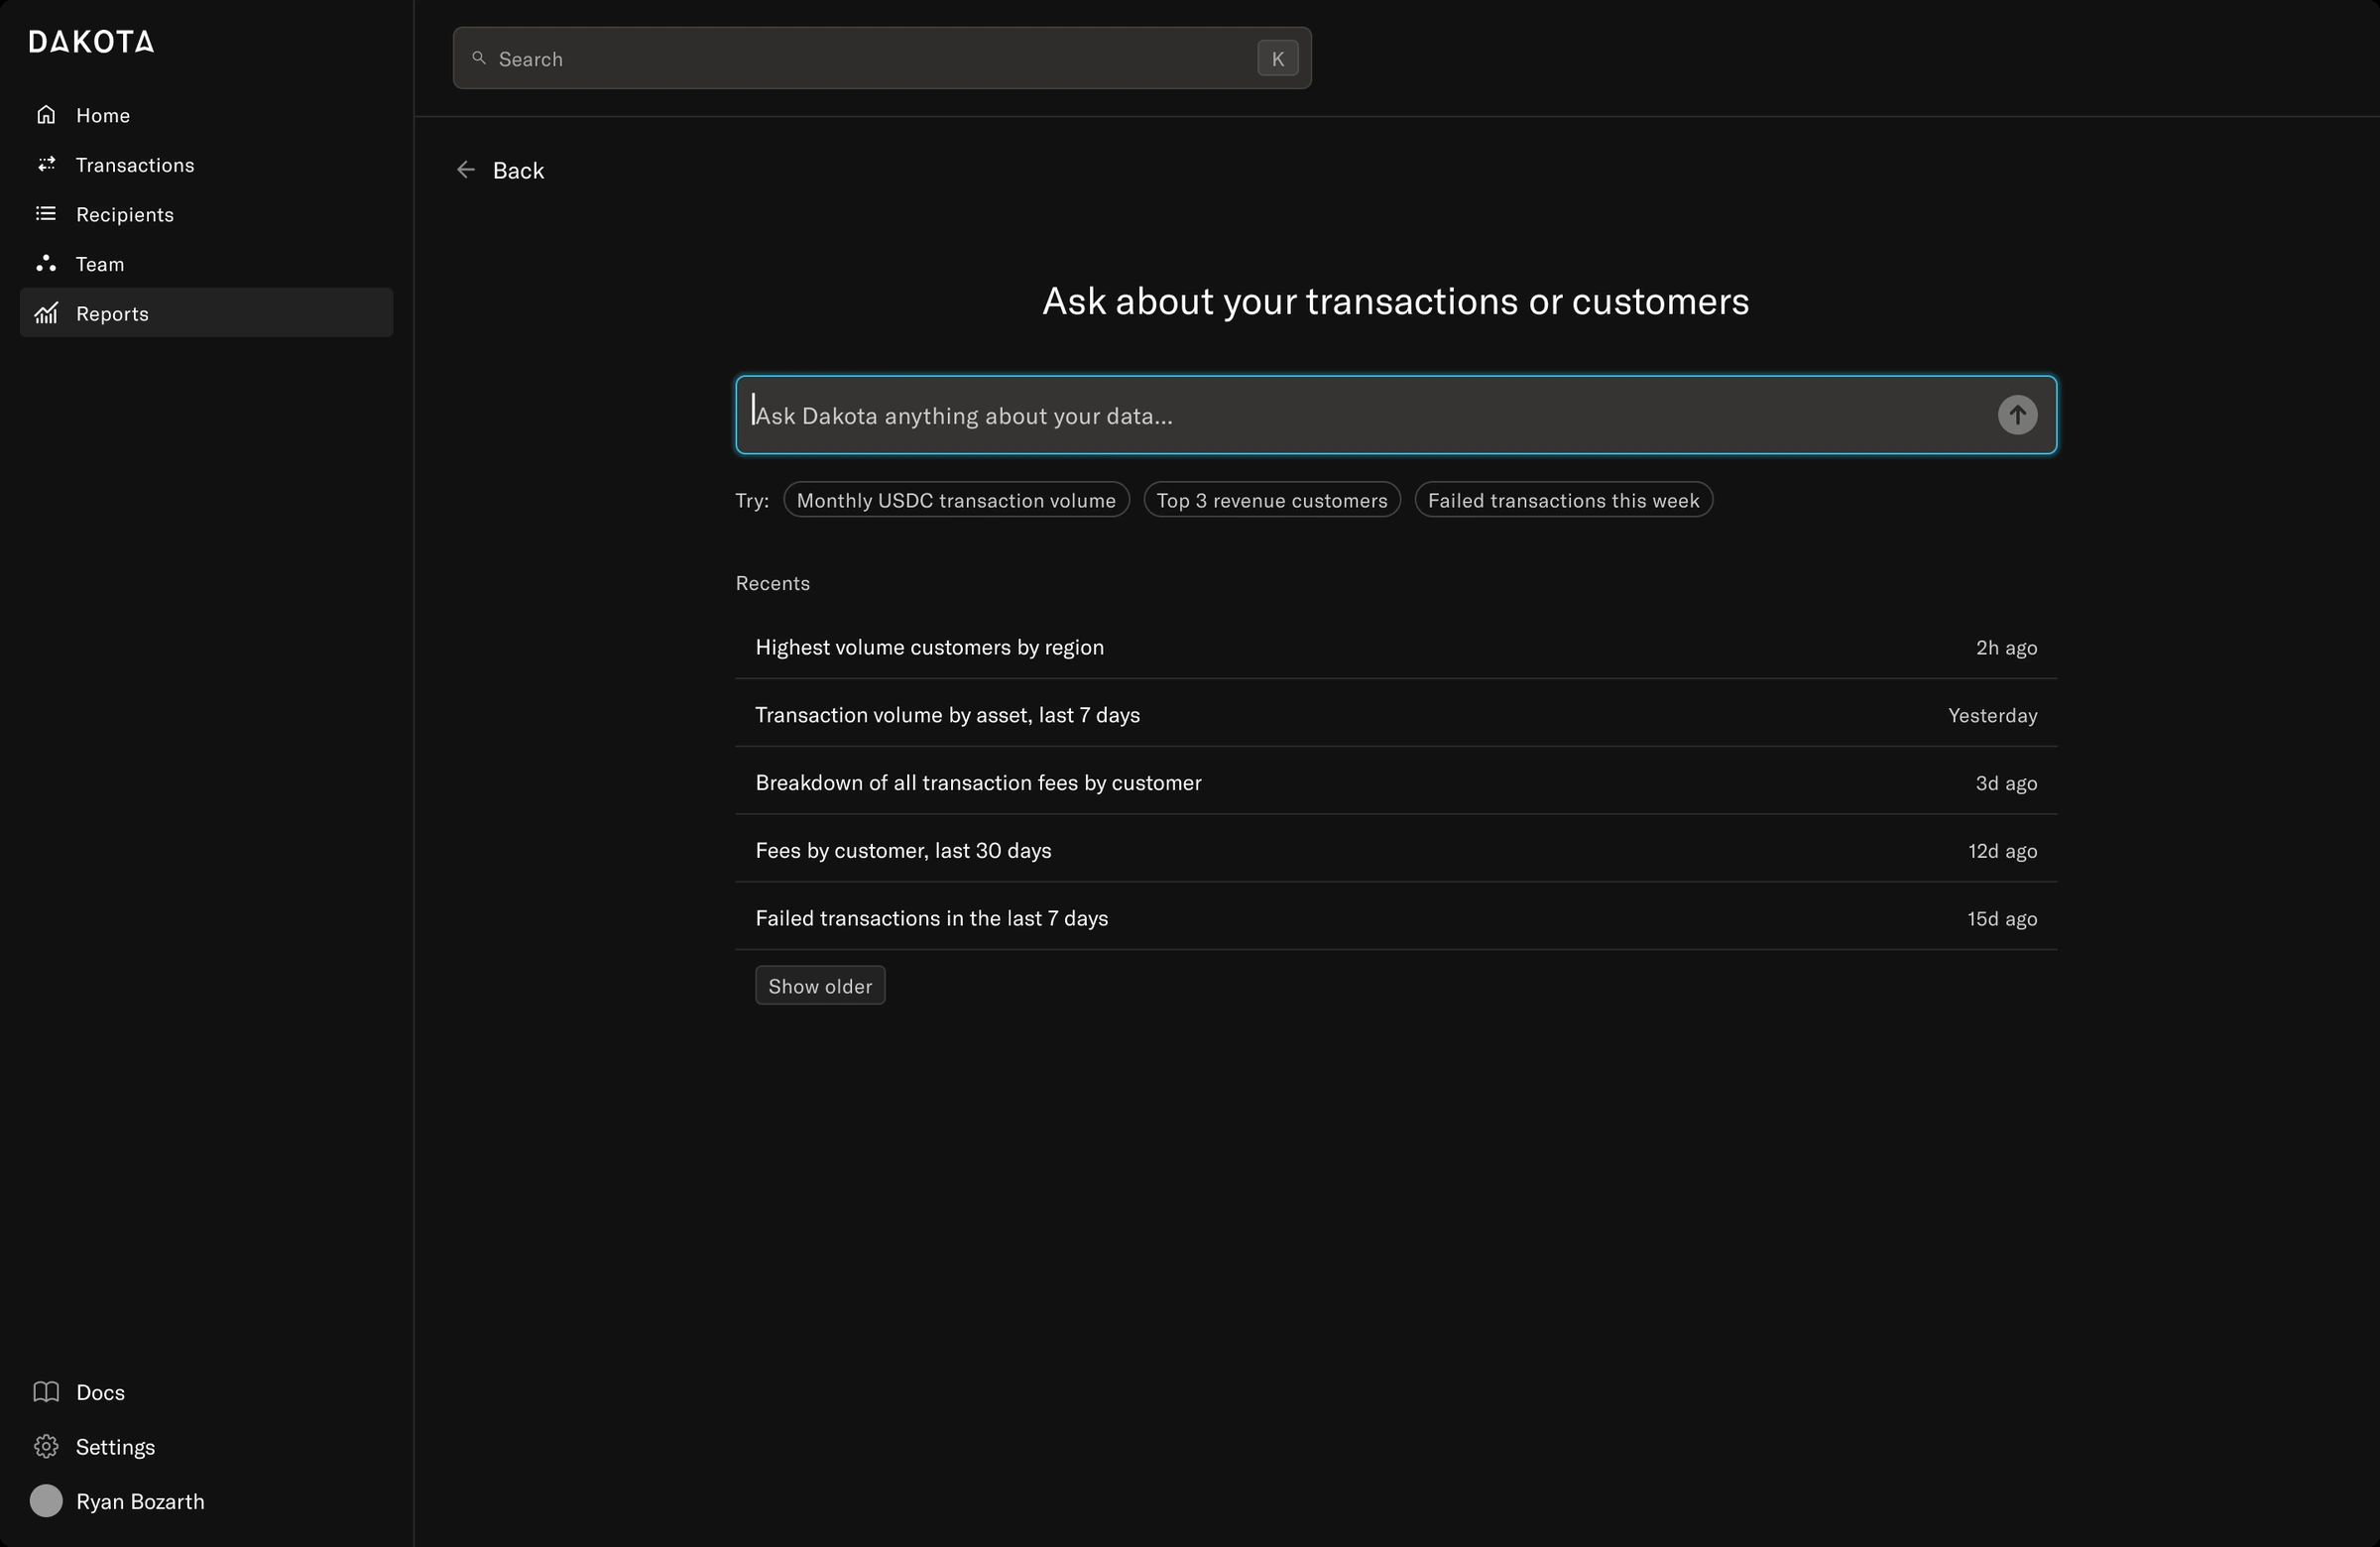Focus the Ask Dakota anything input
This screenshot has height=1547, width=2380.
pyautogui.click(x=1395, y=415)
